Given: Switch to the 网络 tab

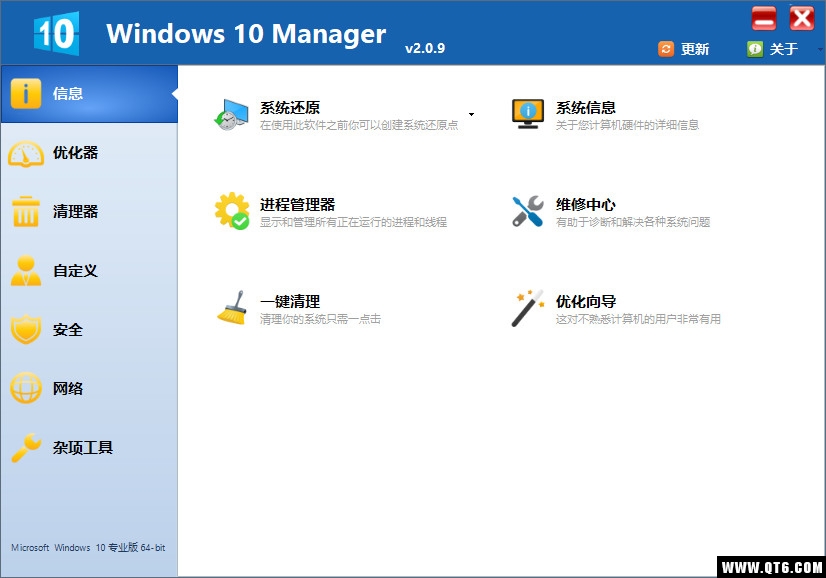Looking at the screenshot, I should click(89, 388).
